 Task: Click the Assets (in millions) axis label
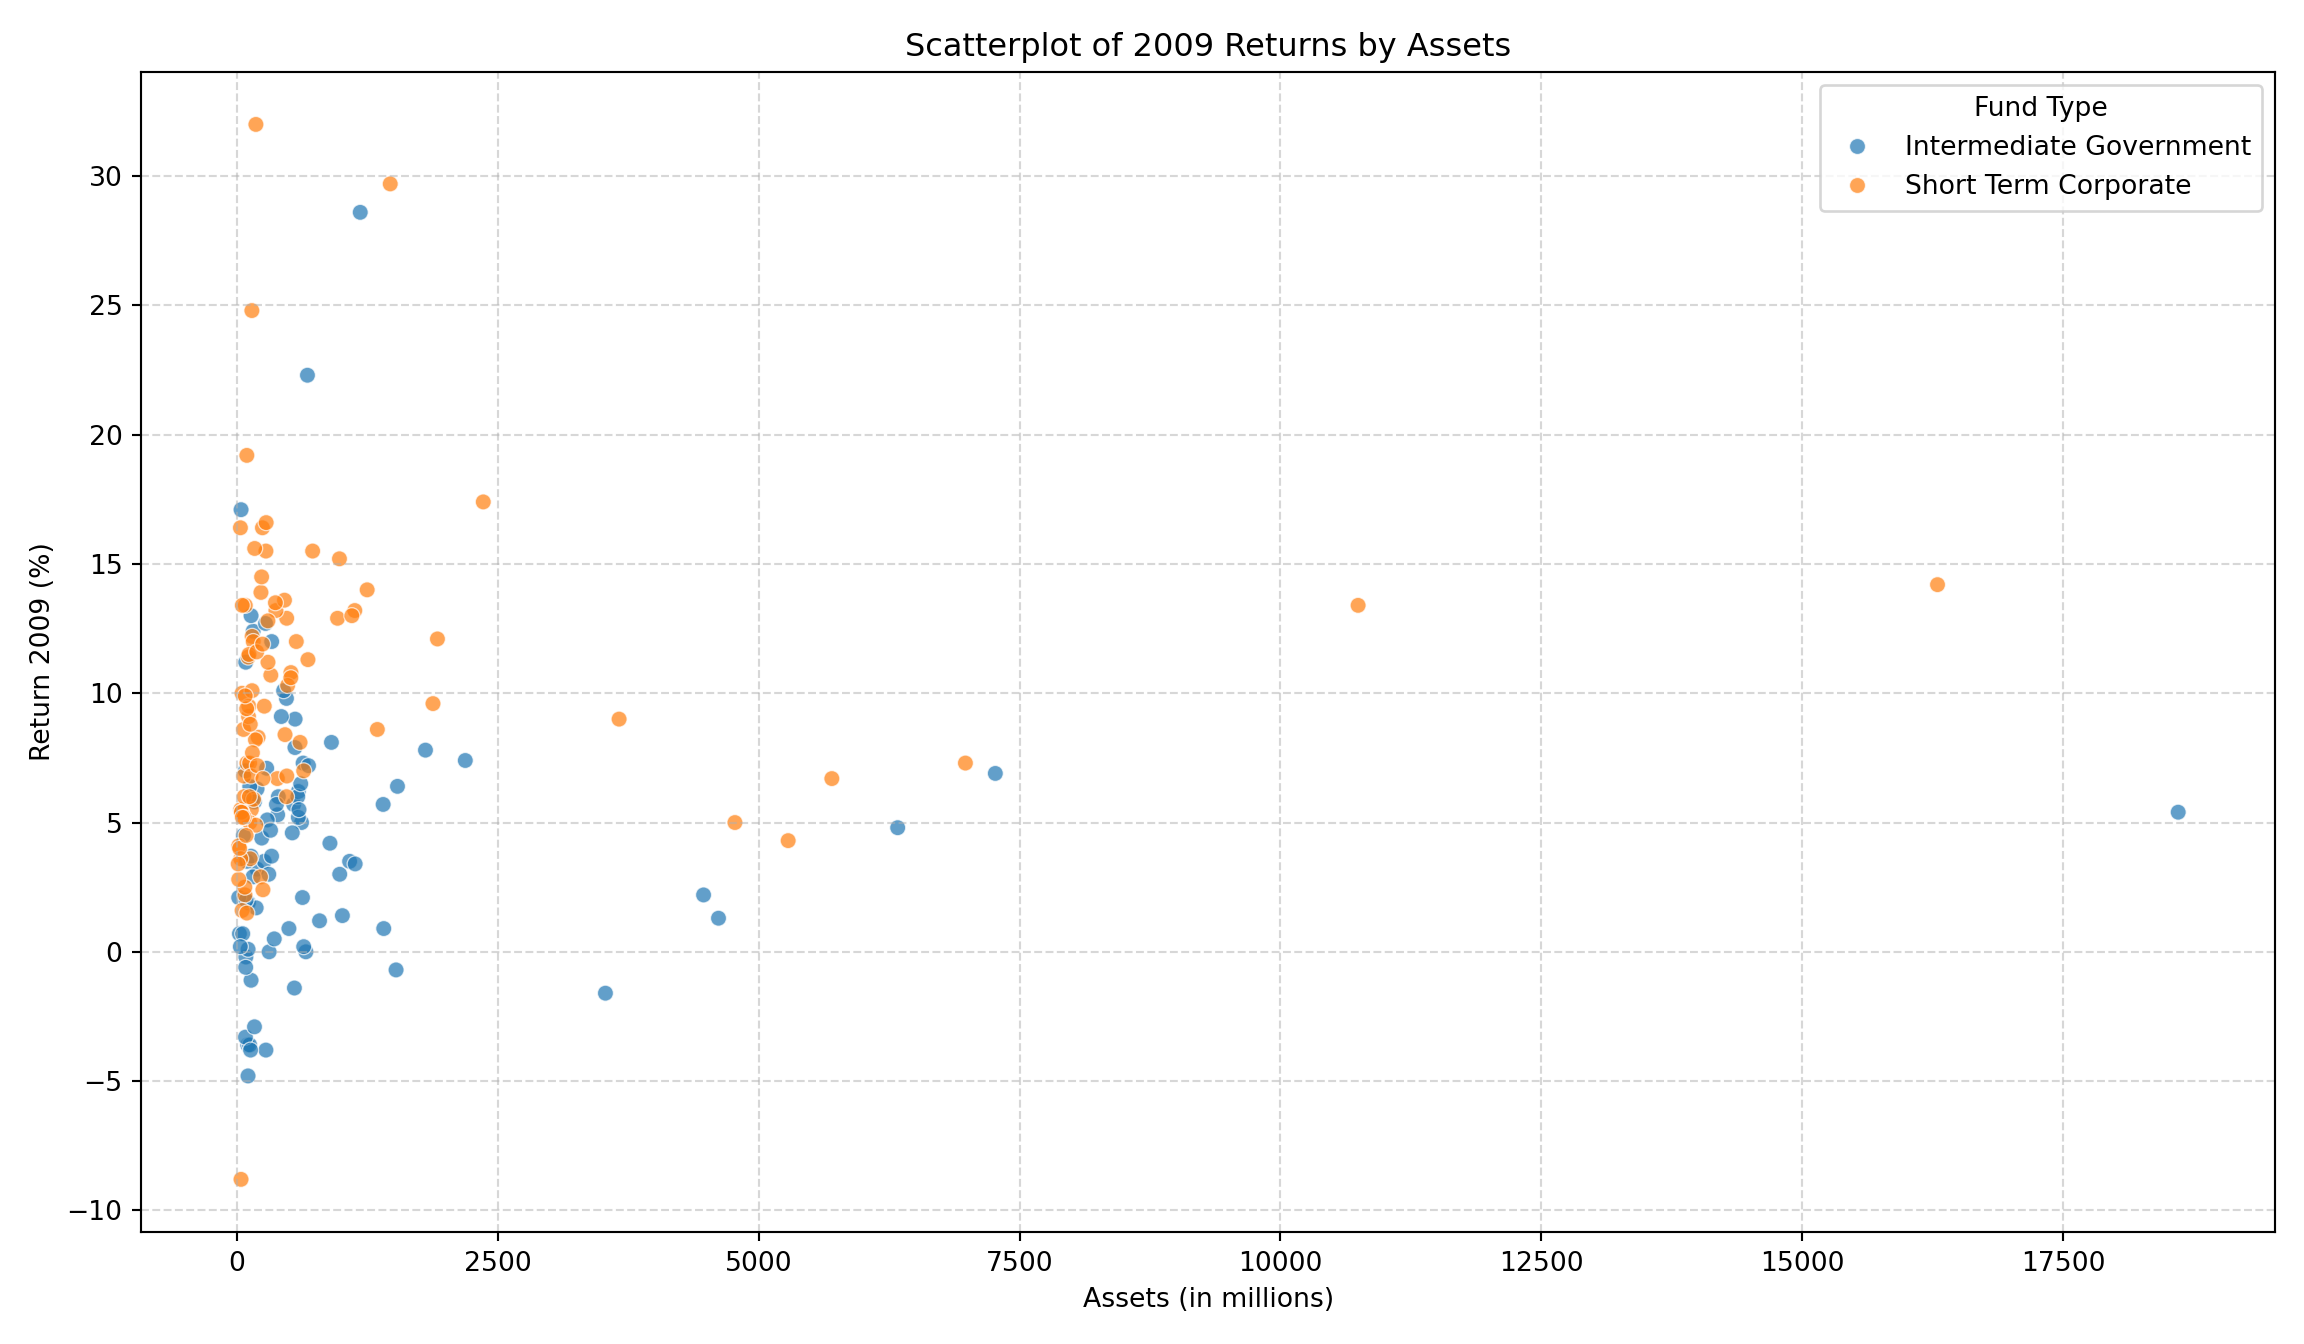coord(1207,1298)
